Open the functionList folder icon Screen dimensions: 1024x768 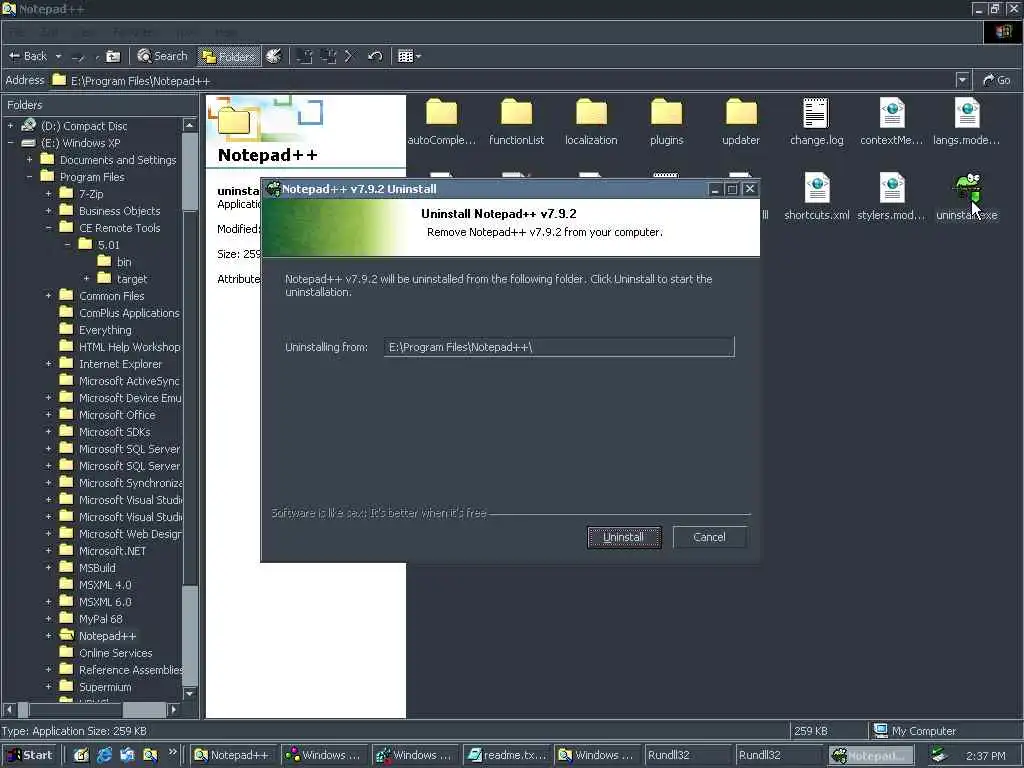(517, 112)
